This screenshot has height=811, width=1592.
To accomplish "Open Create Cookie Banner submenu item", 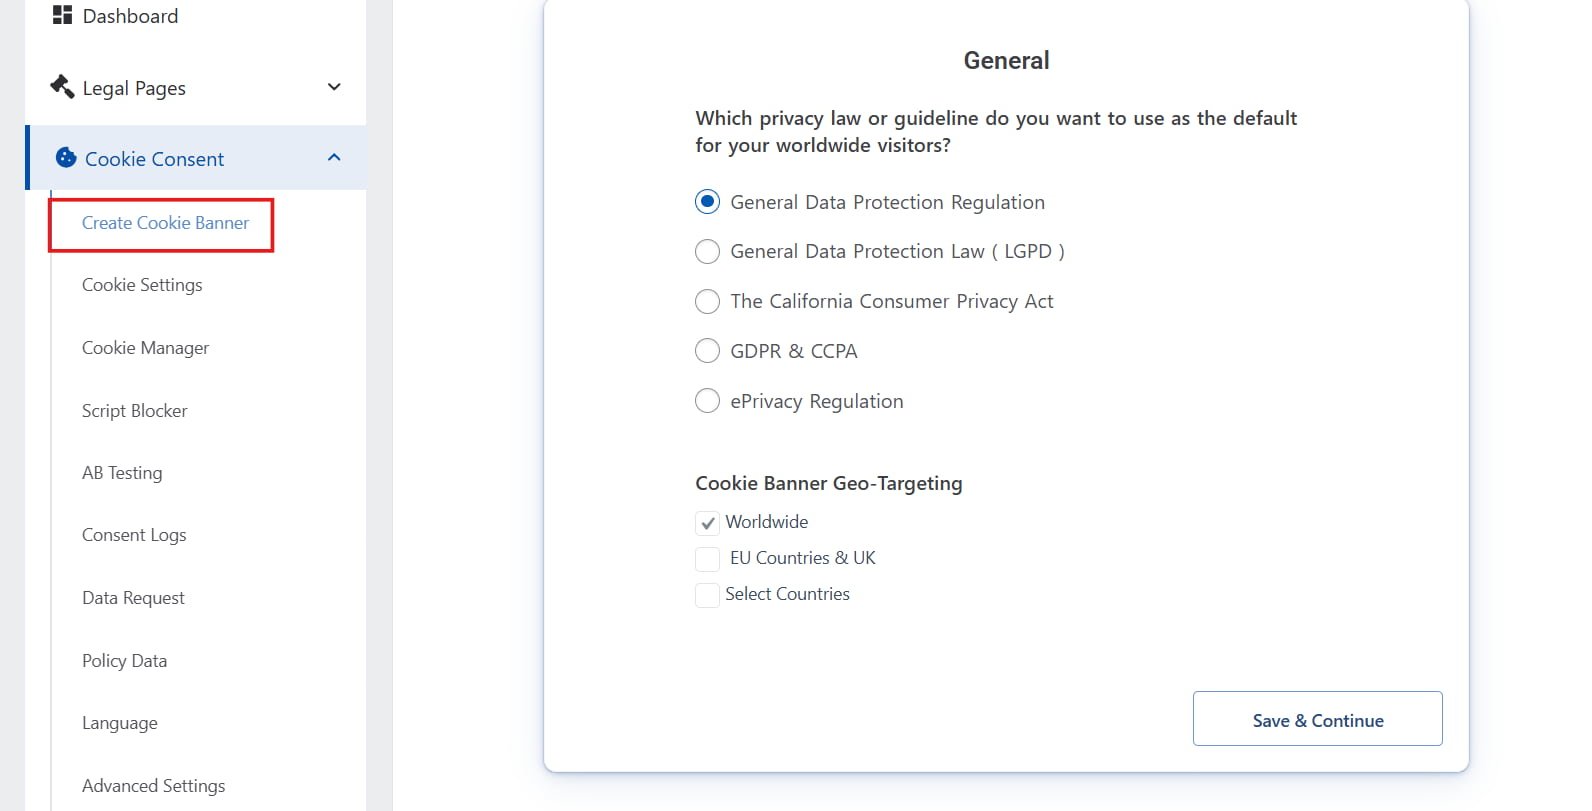I will (x=165, y=223).
